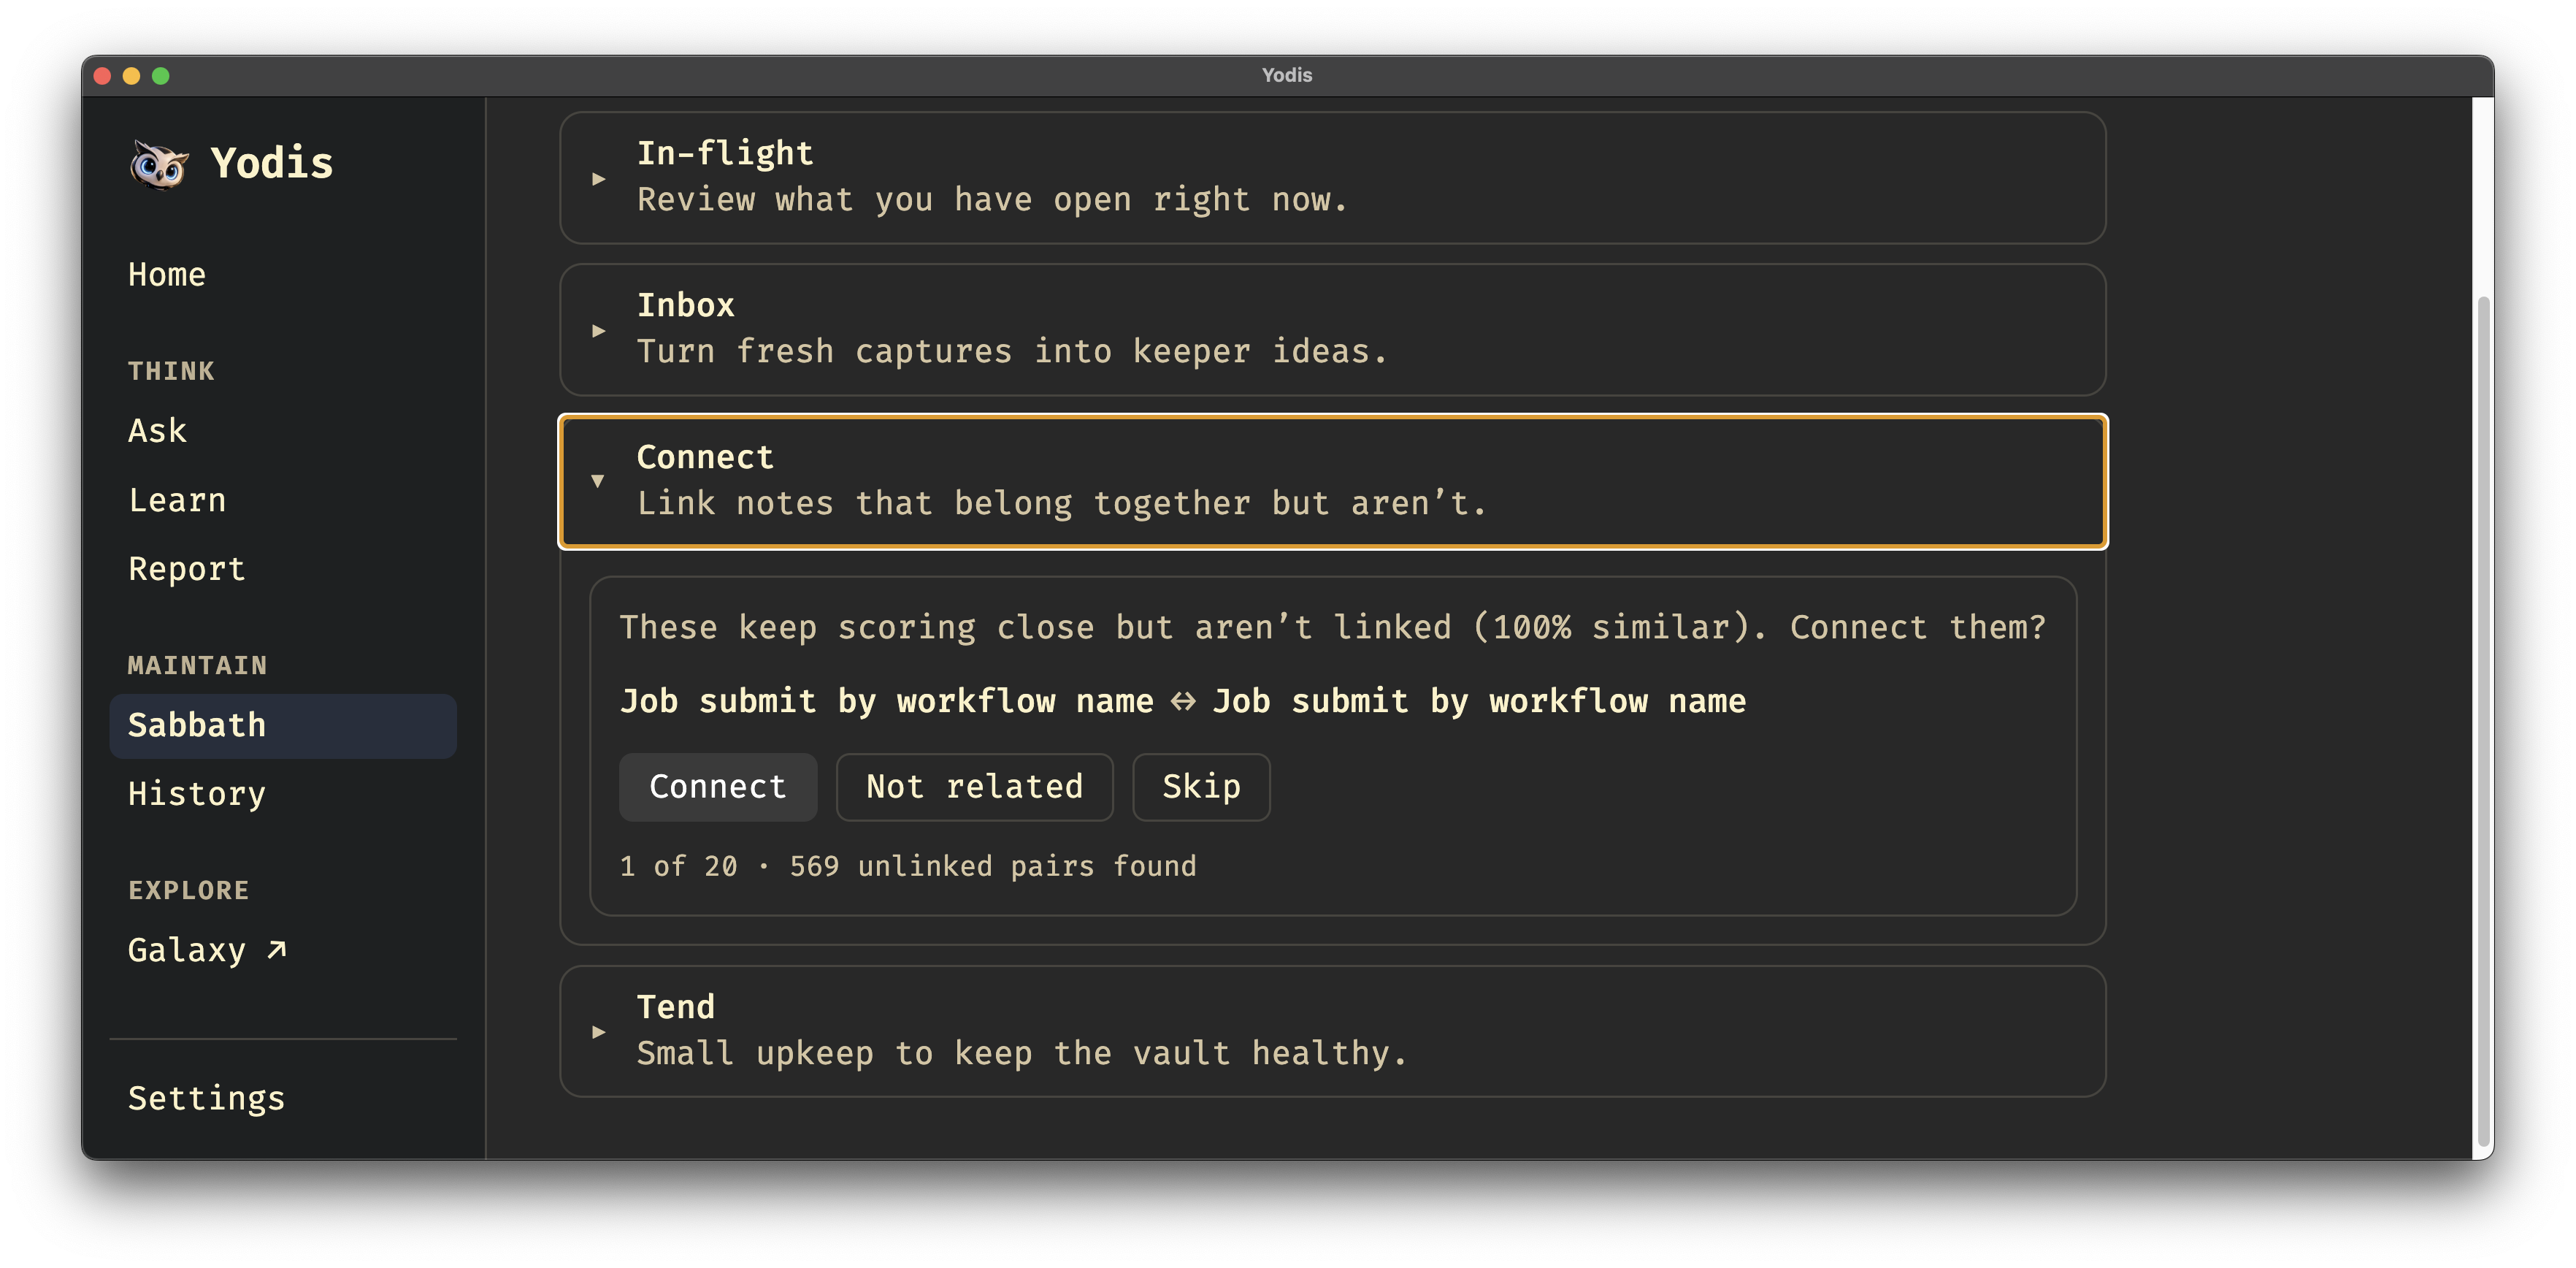
Task: Click the Yodis owl logo icon
Action: click(x=159, y=164)
